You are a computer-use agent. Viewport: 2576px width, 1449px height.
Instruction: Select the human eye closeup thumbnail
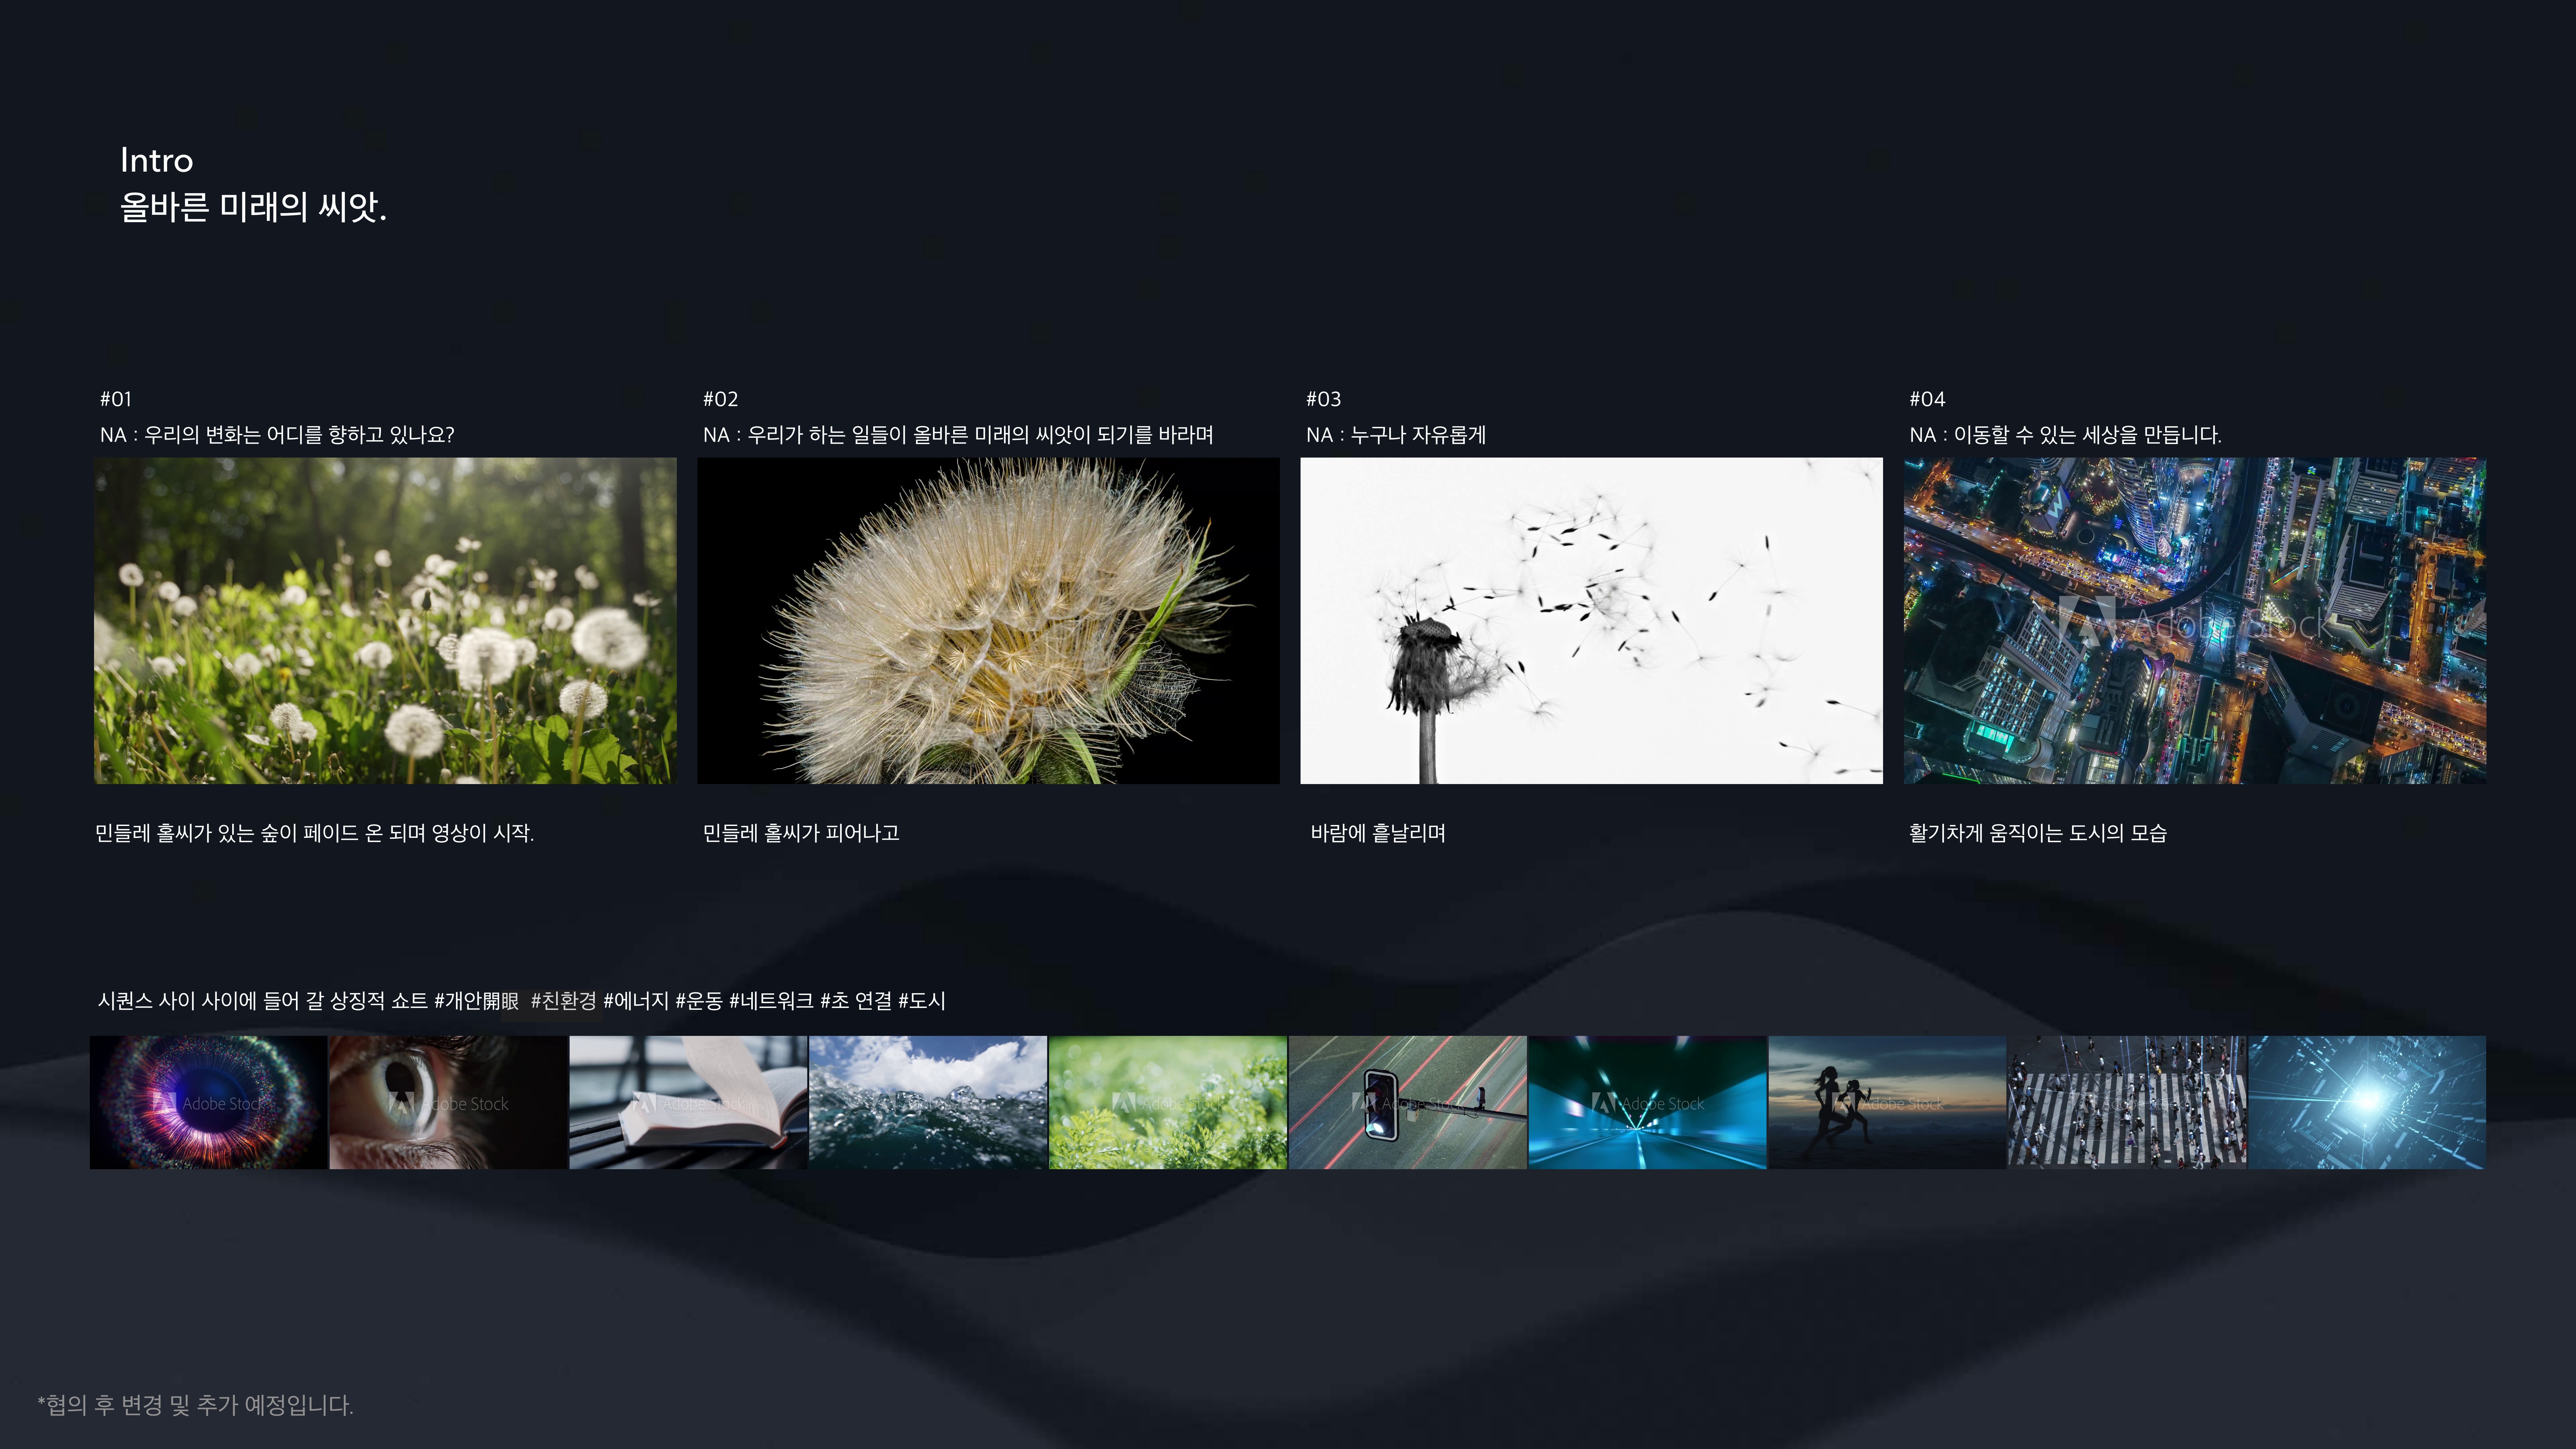(448, 1102)
